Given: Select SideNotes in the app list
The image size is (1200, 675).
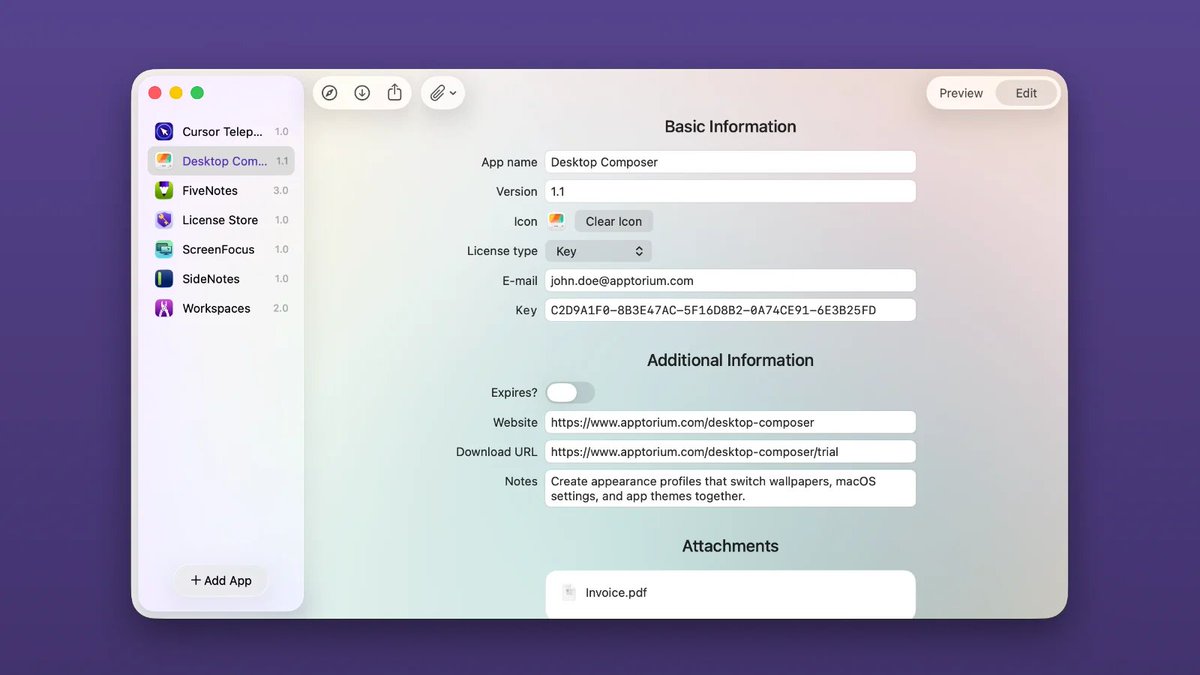Looking at the screenshot, I should point(221,279).
